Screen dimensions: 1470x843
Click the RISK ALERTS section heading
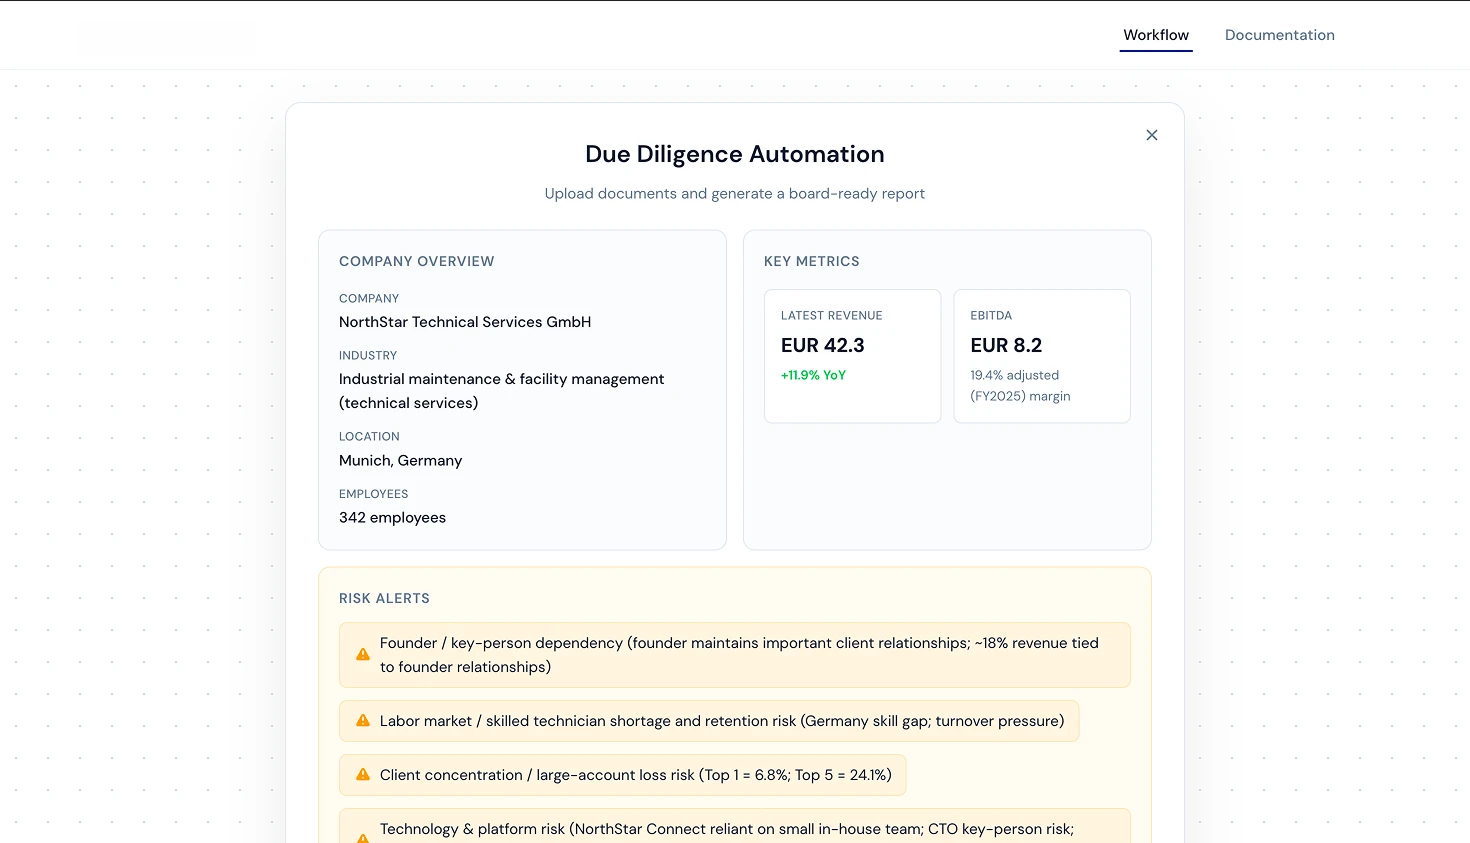[384, 598]
